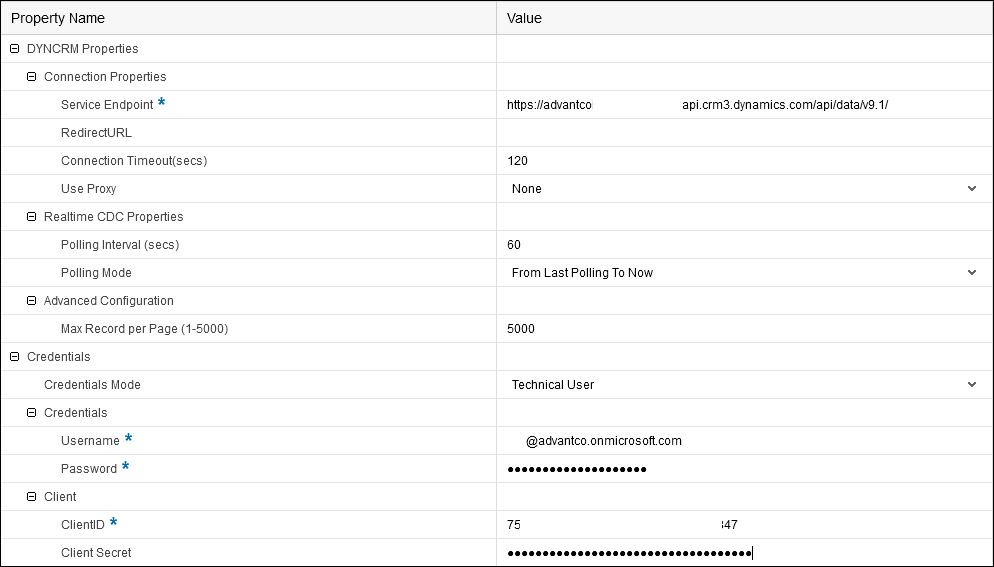This screenshot has height=567, width=994.
Task: Collapse the Advanced Configuration group
Action: pos(32,300)
